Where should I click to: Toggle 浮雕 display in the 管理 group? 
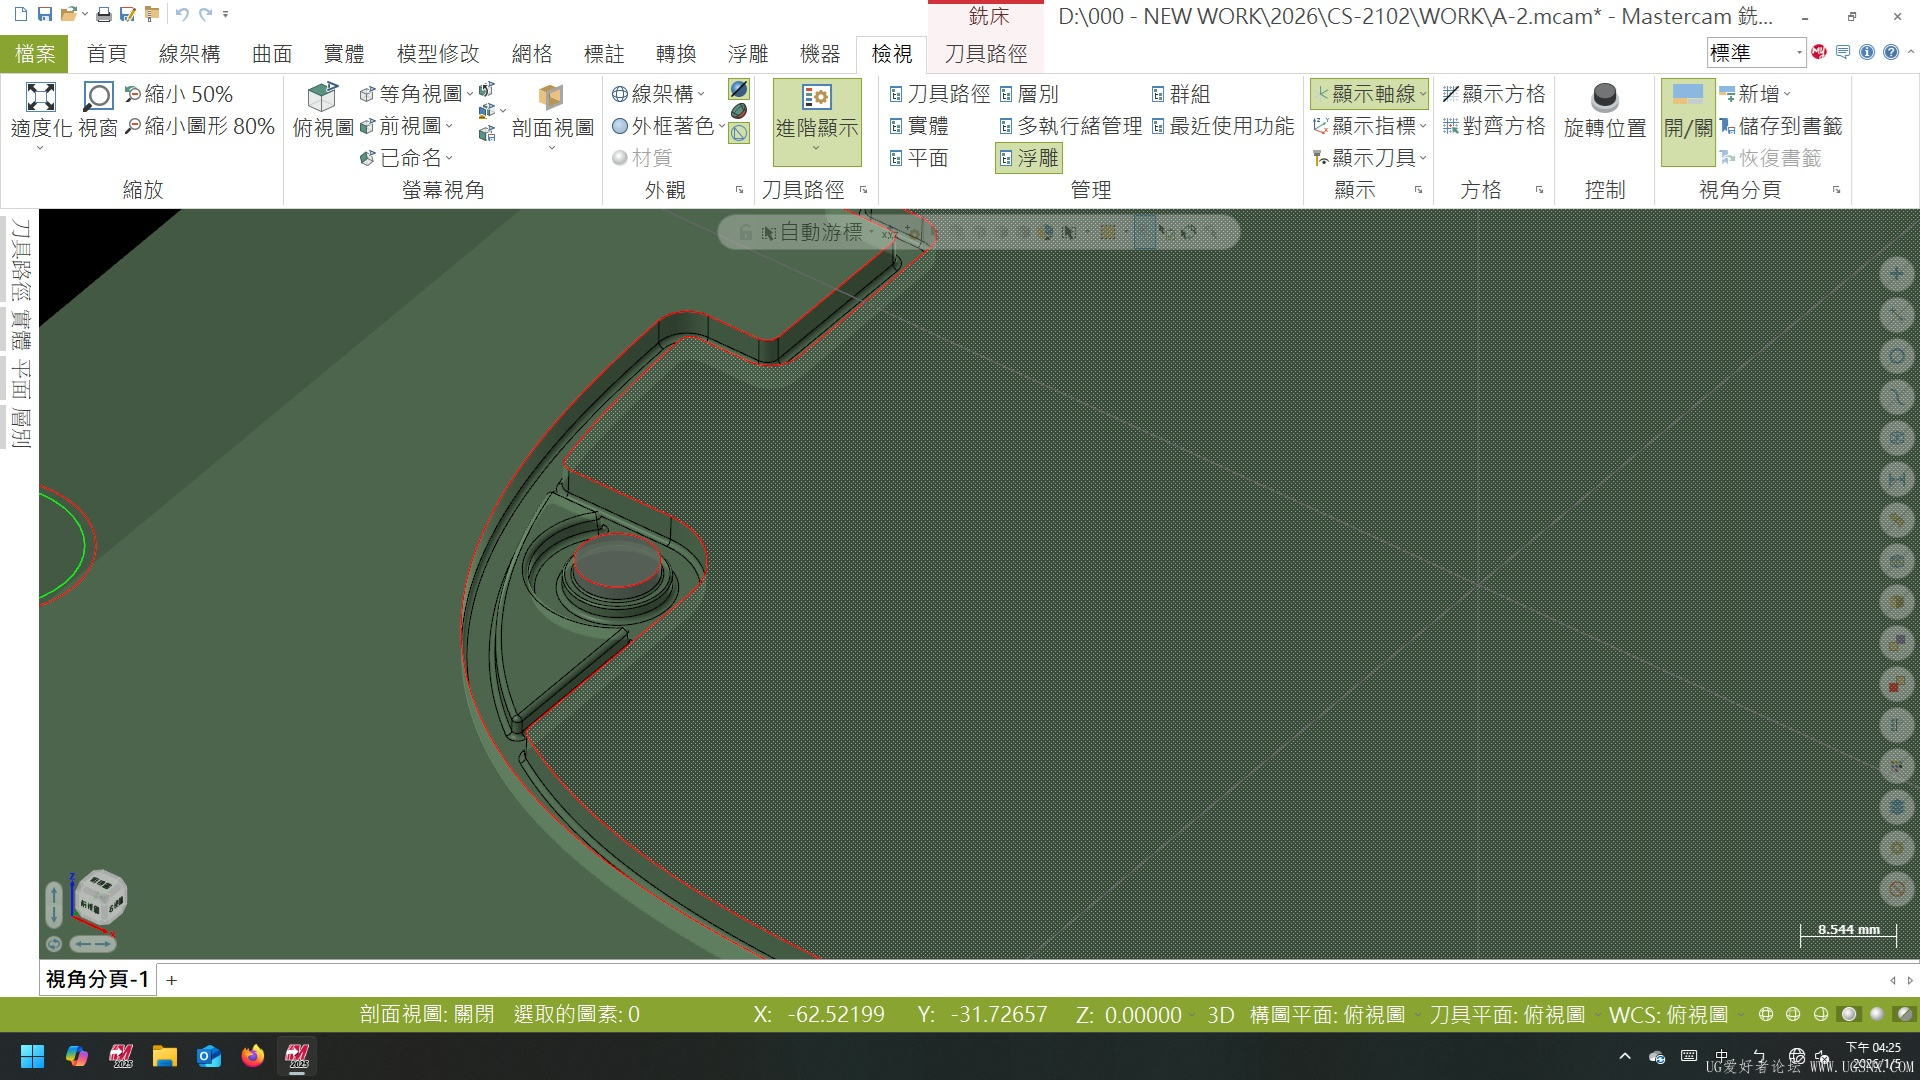[1029, 157]
